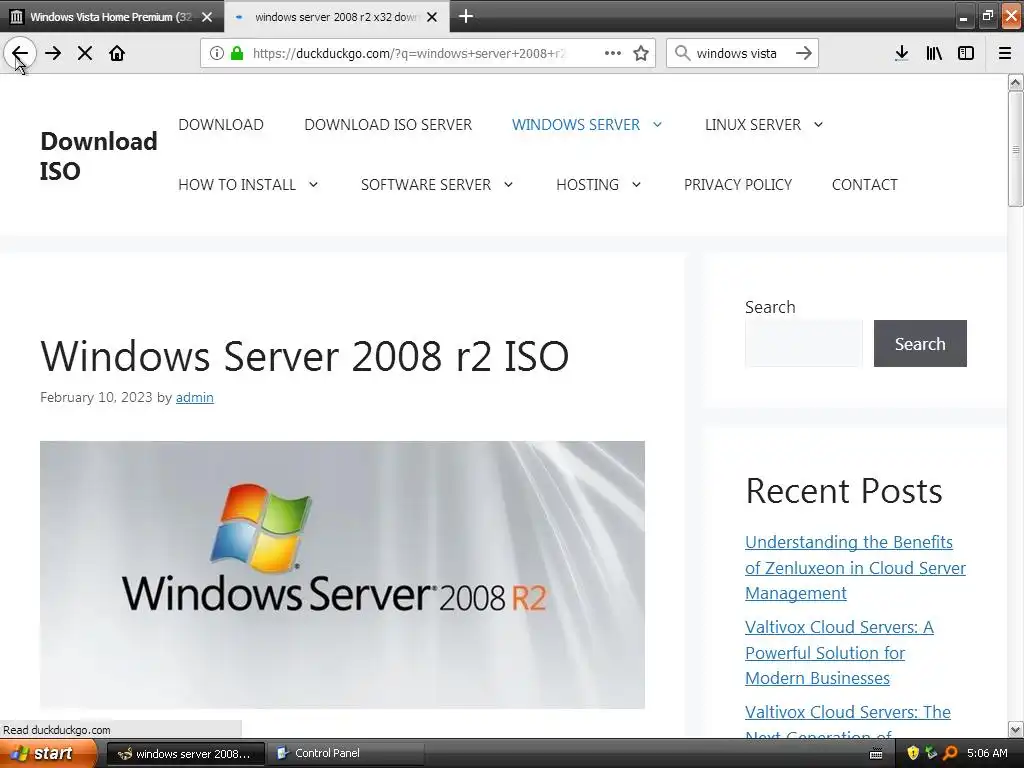
Task: Open the SOFTWARE SERVER menu link
Action: [426, 185]
